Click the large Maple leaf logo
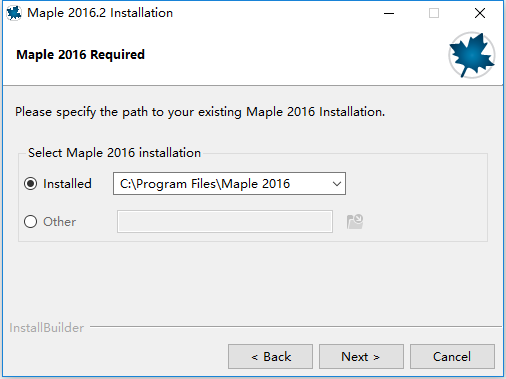 click(471, 55)
